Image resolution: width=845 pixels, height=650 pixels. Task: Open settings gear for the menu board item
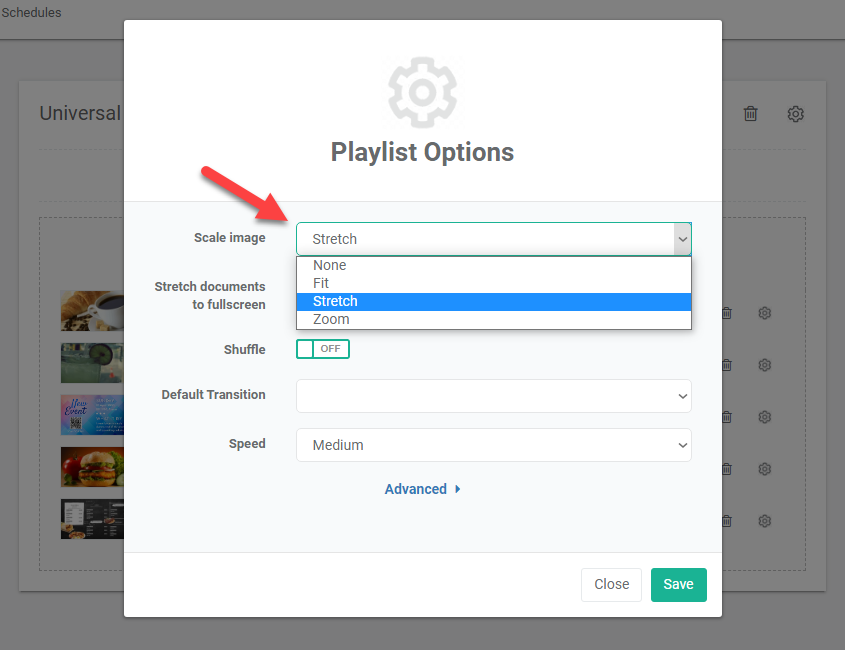pyautogui.click(x=764, y=521)
